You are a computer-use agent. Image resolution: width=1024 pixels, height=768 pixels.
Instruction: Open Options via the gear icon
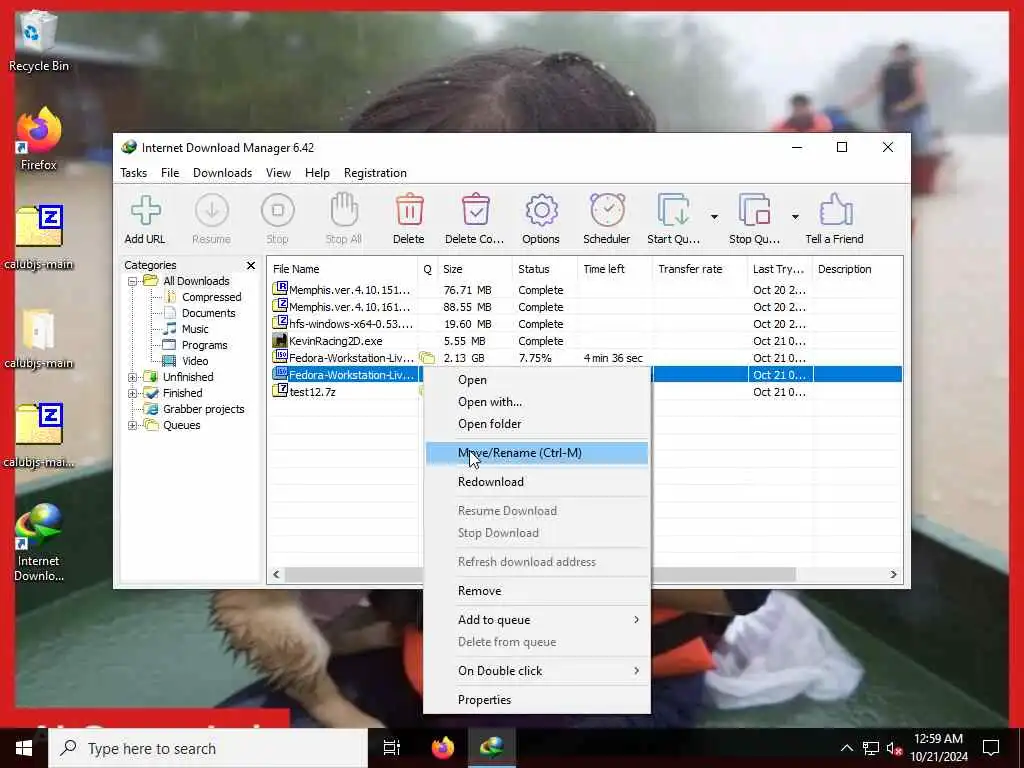pyautogui.click(x=541, y=210)
